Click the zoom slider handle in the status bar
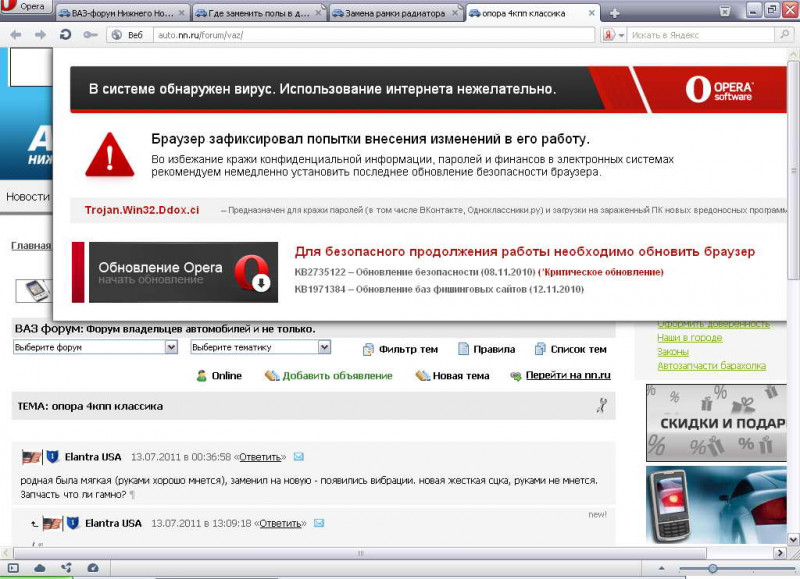Image resolution: width=800 pixels, height=579 pixels. click(x=713, y=568)
